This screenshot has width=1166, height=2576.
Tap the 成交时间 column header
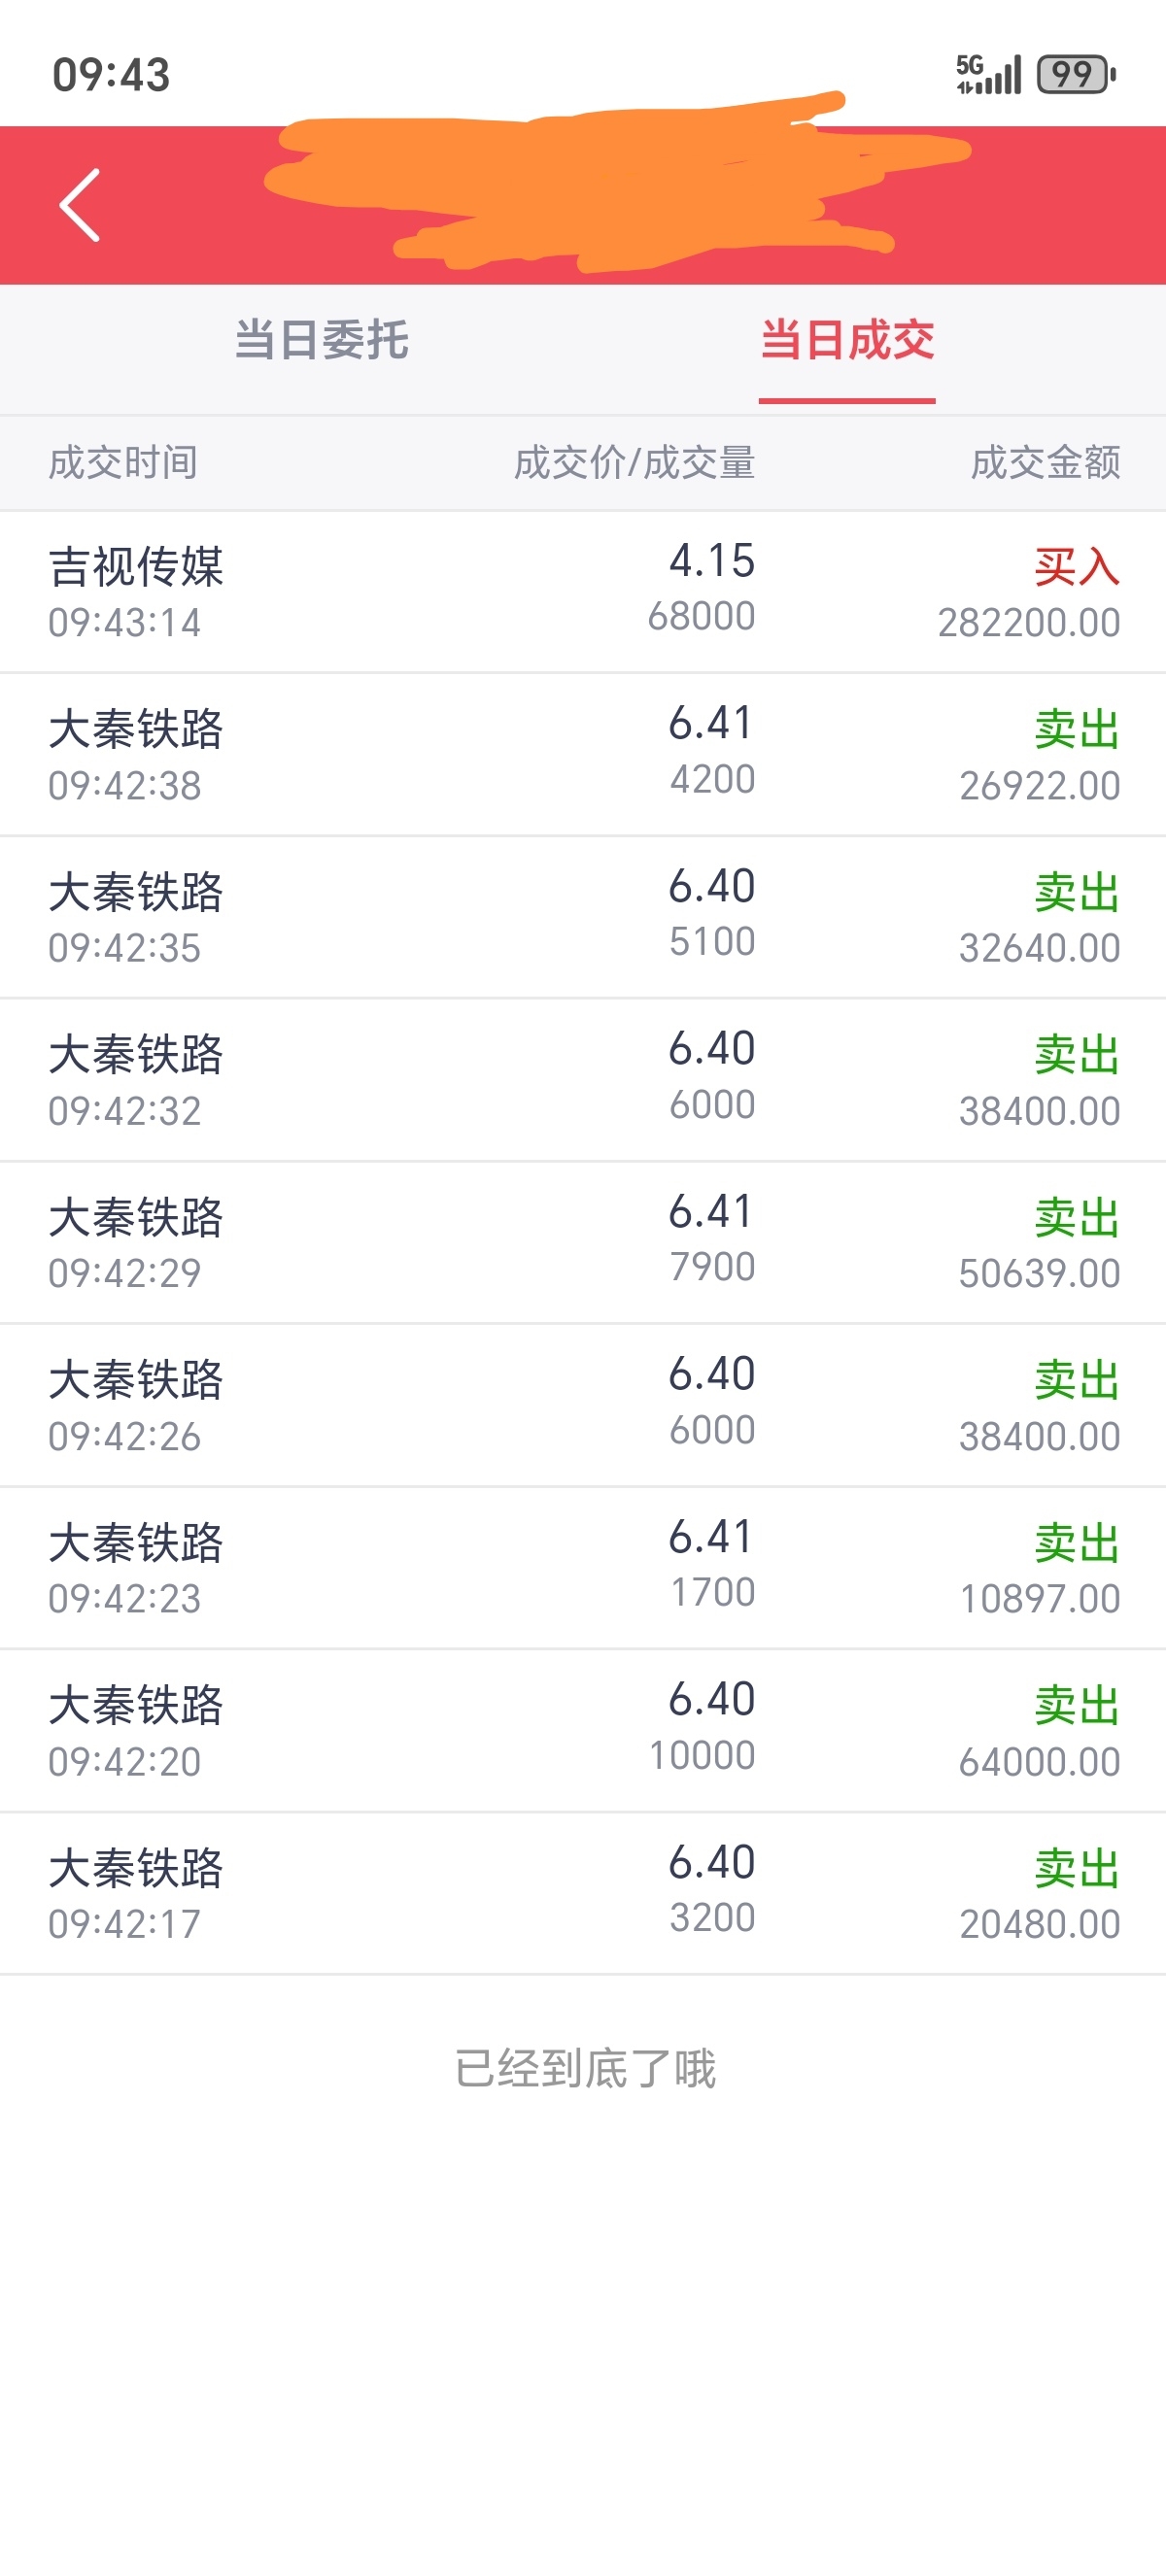click(123, 463)
